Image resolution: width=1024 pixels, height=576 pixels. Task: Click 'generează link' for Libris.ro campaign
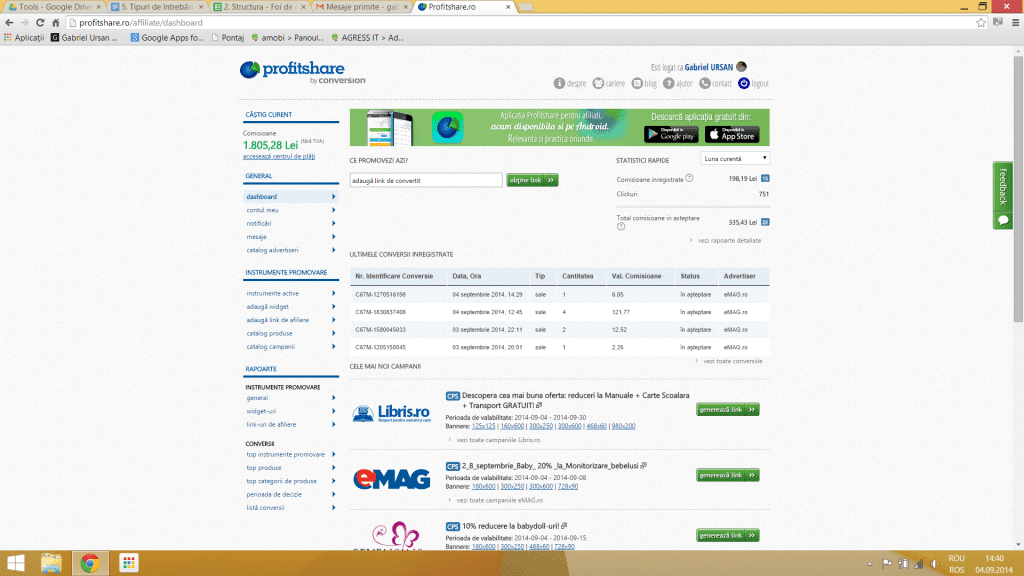tap(728, 409)
